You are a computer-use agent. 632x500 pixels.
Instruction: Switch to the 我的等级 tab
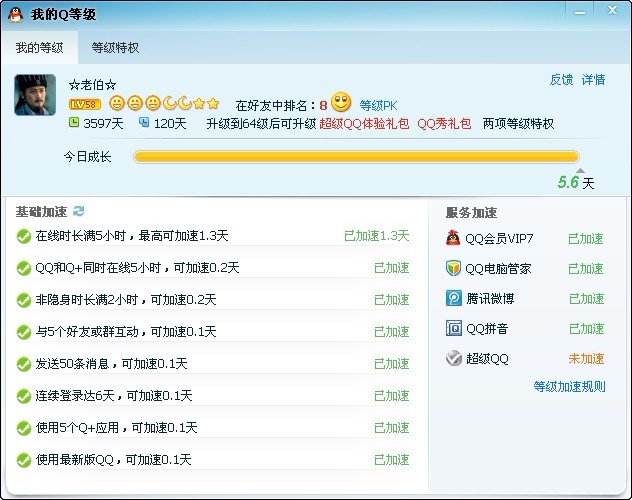40,48
